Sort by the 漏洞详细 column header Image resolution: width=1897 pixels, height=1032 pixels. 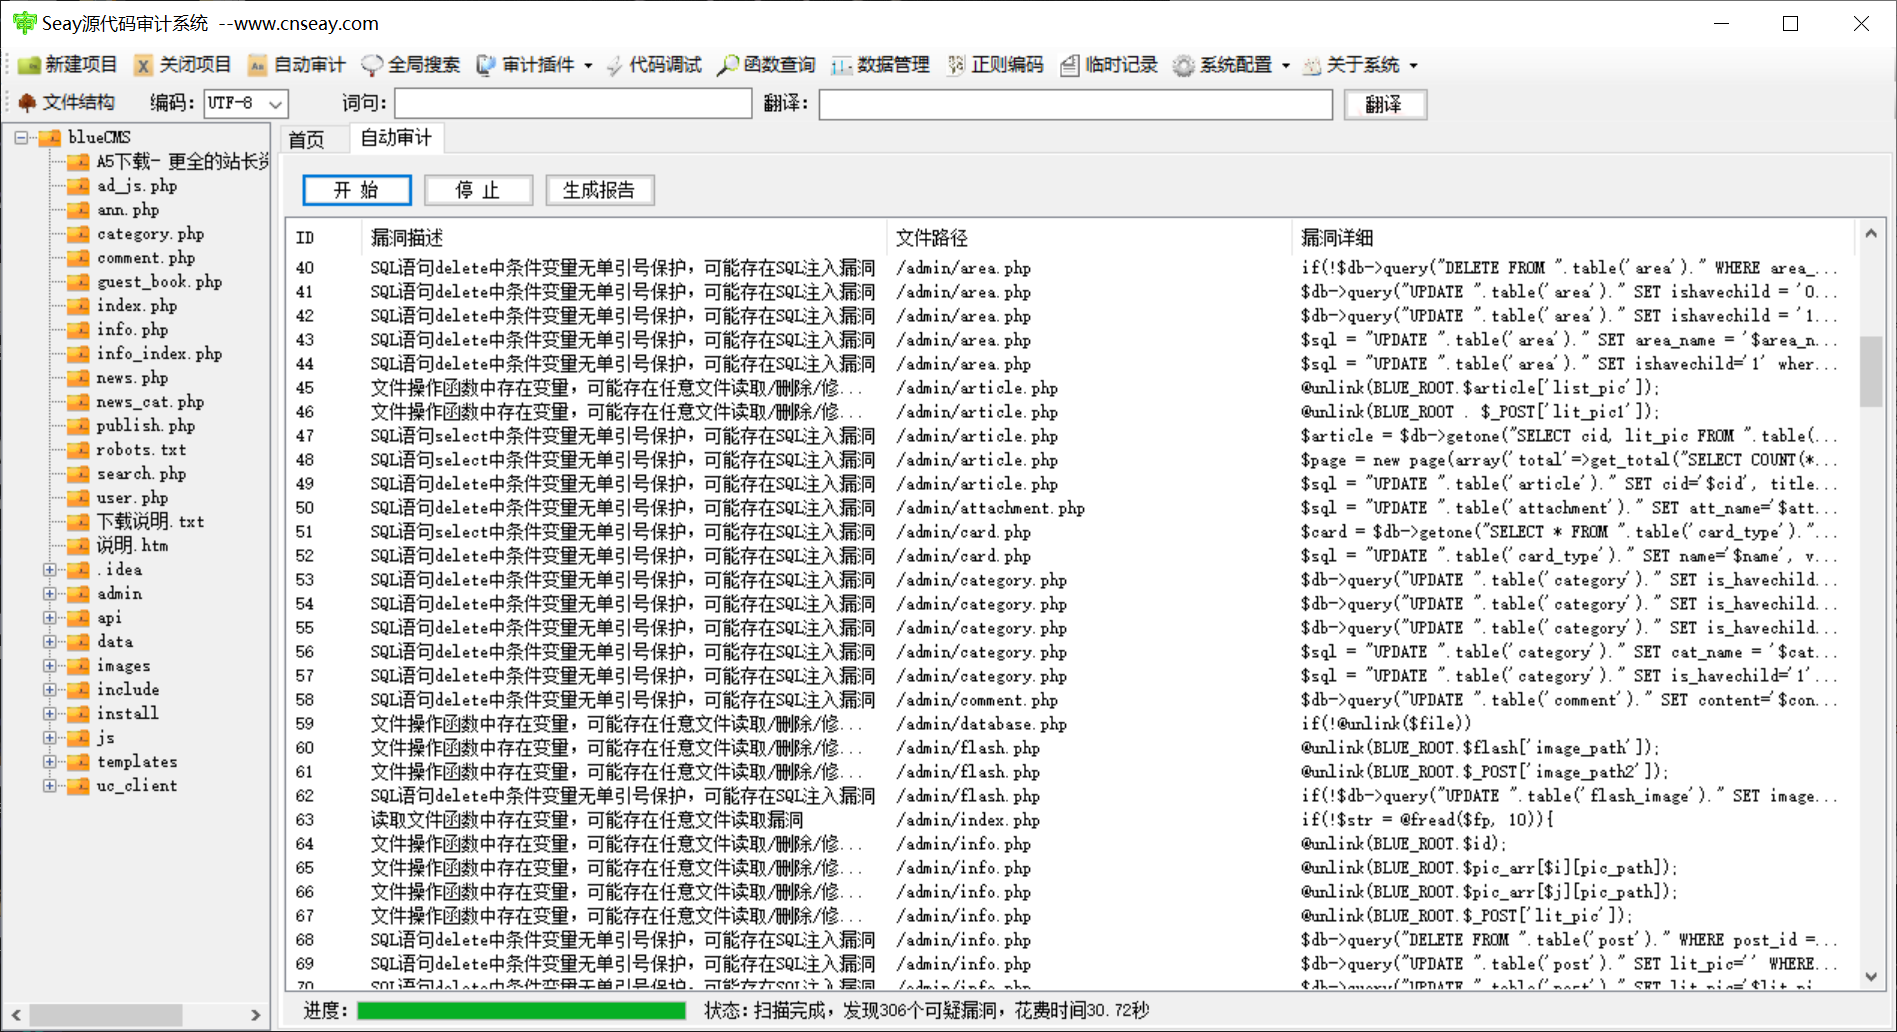click(x=1572, y=238)
